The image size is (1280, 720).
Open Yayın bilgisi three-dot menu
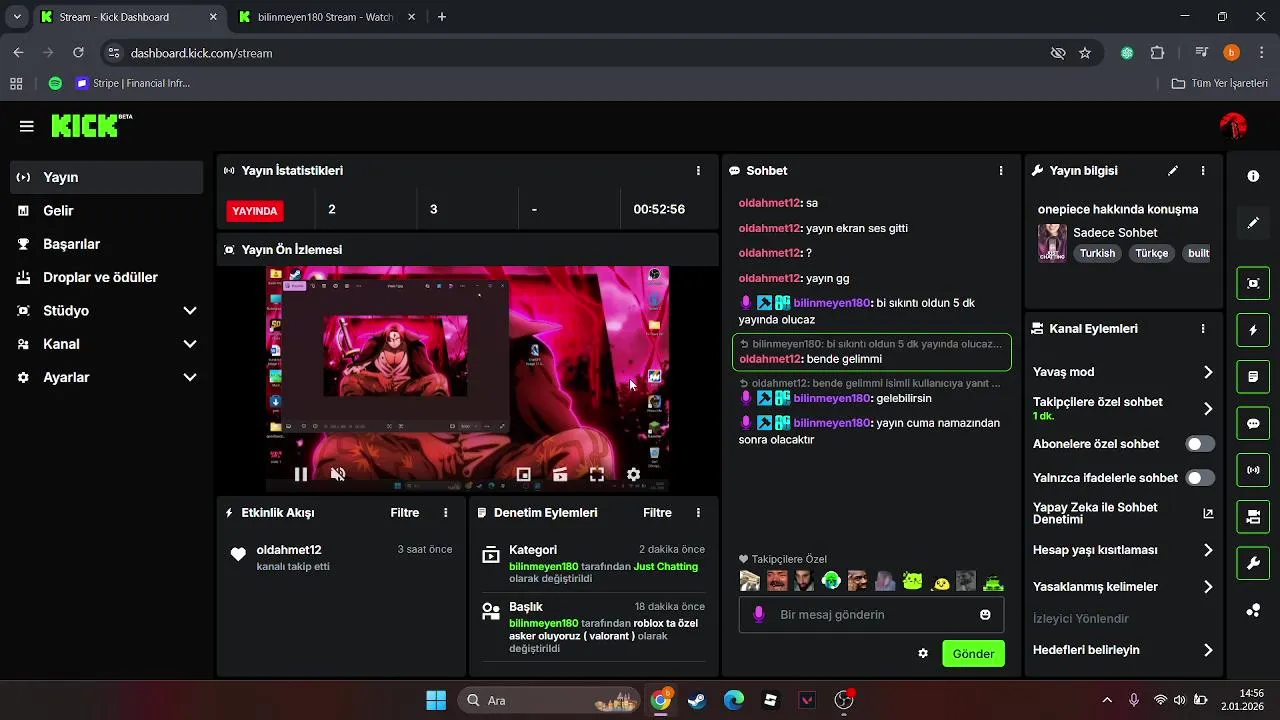[1203, 171]
